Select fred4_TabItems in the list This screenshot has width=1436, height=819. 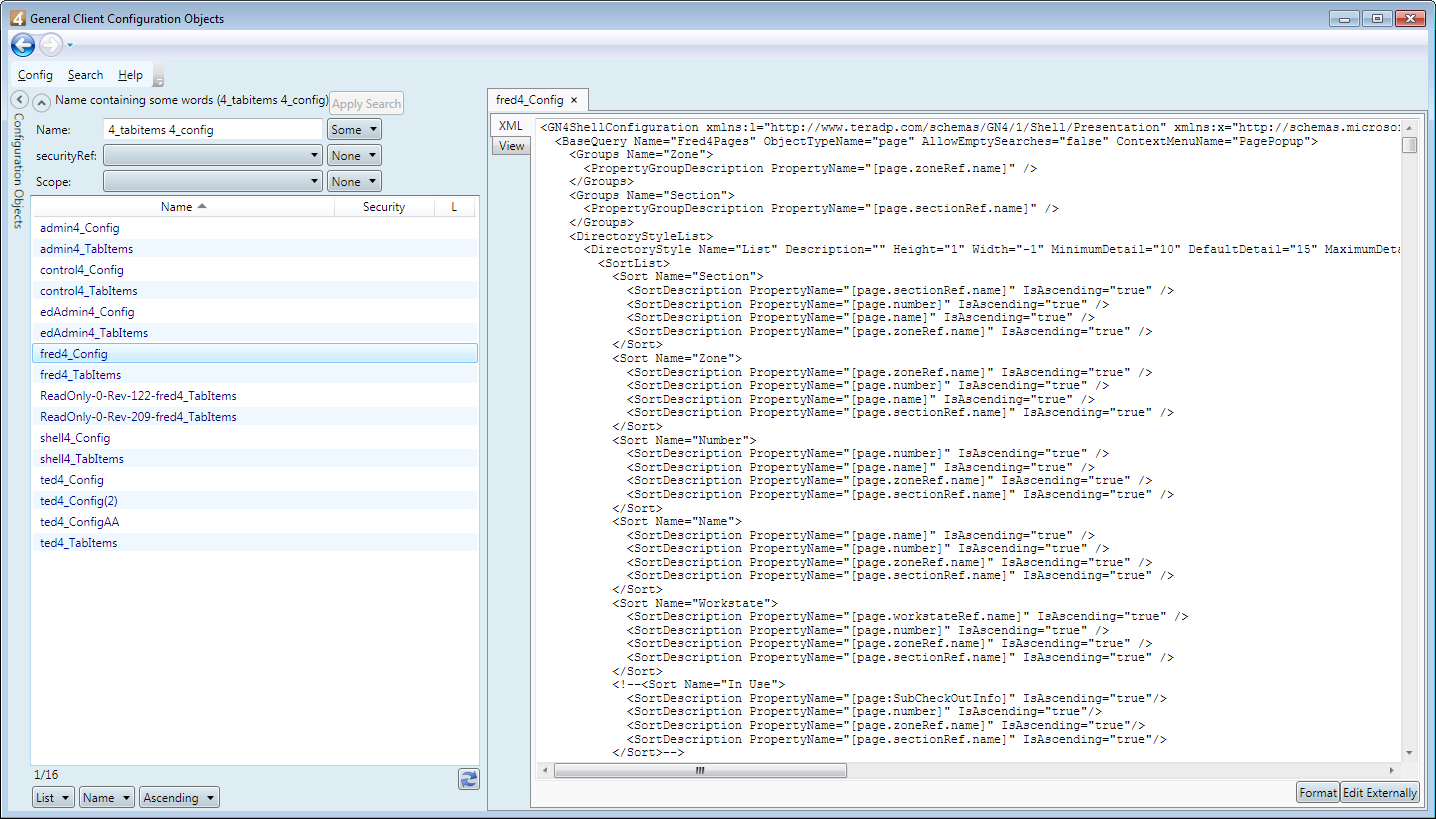[x=255, y=375]
